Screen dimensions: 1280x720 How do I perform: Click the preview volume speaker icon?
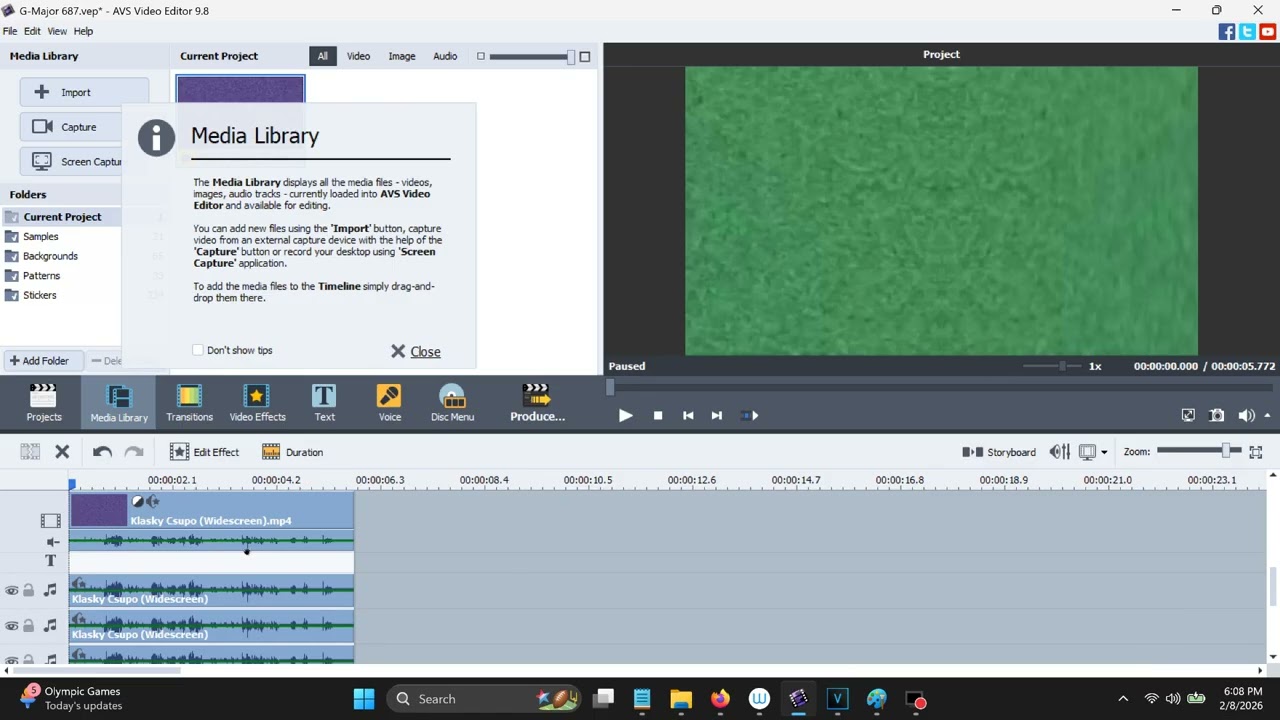(x=1246, y=415)
